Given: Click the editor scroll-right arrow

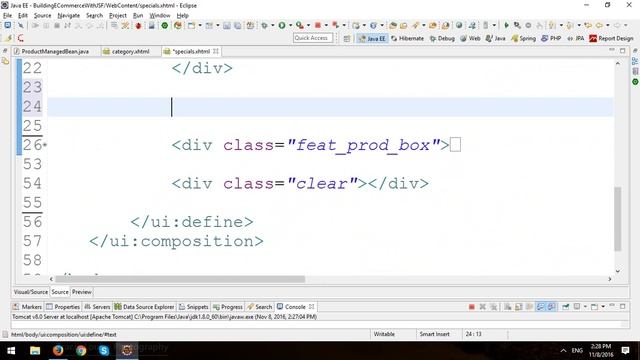Looking at the screenshot, I should tap(610, 279).
